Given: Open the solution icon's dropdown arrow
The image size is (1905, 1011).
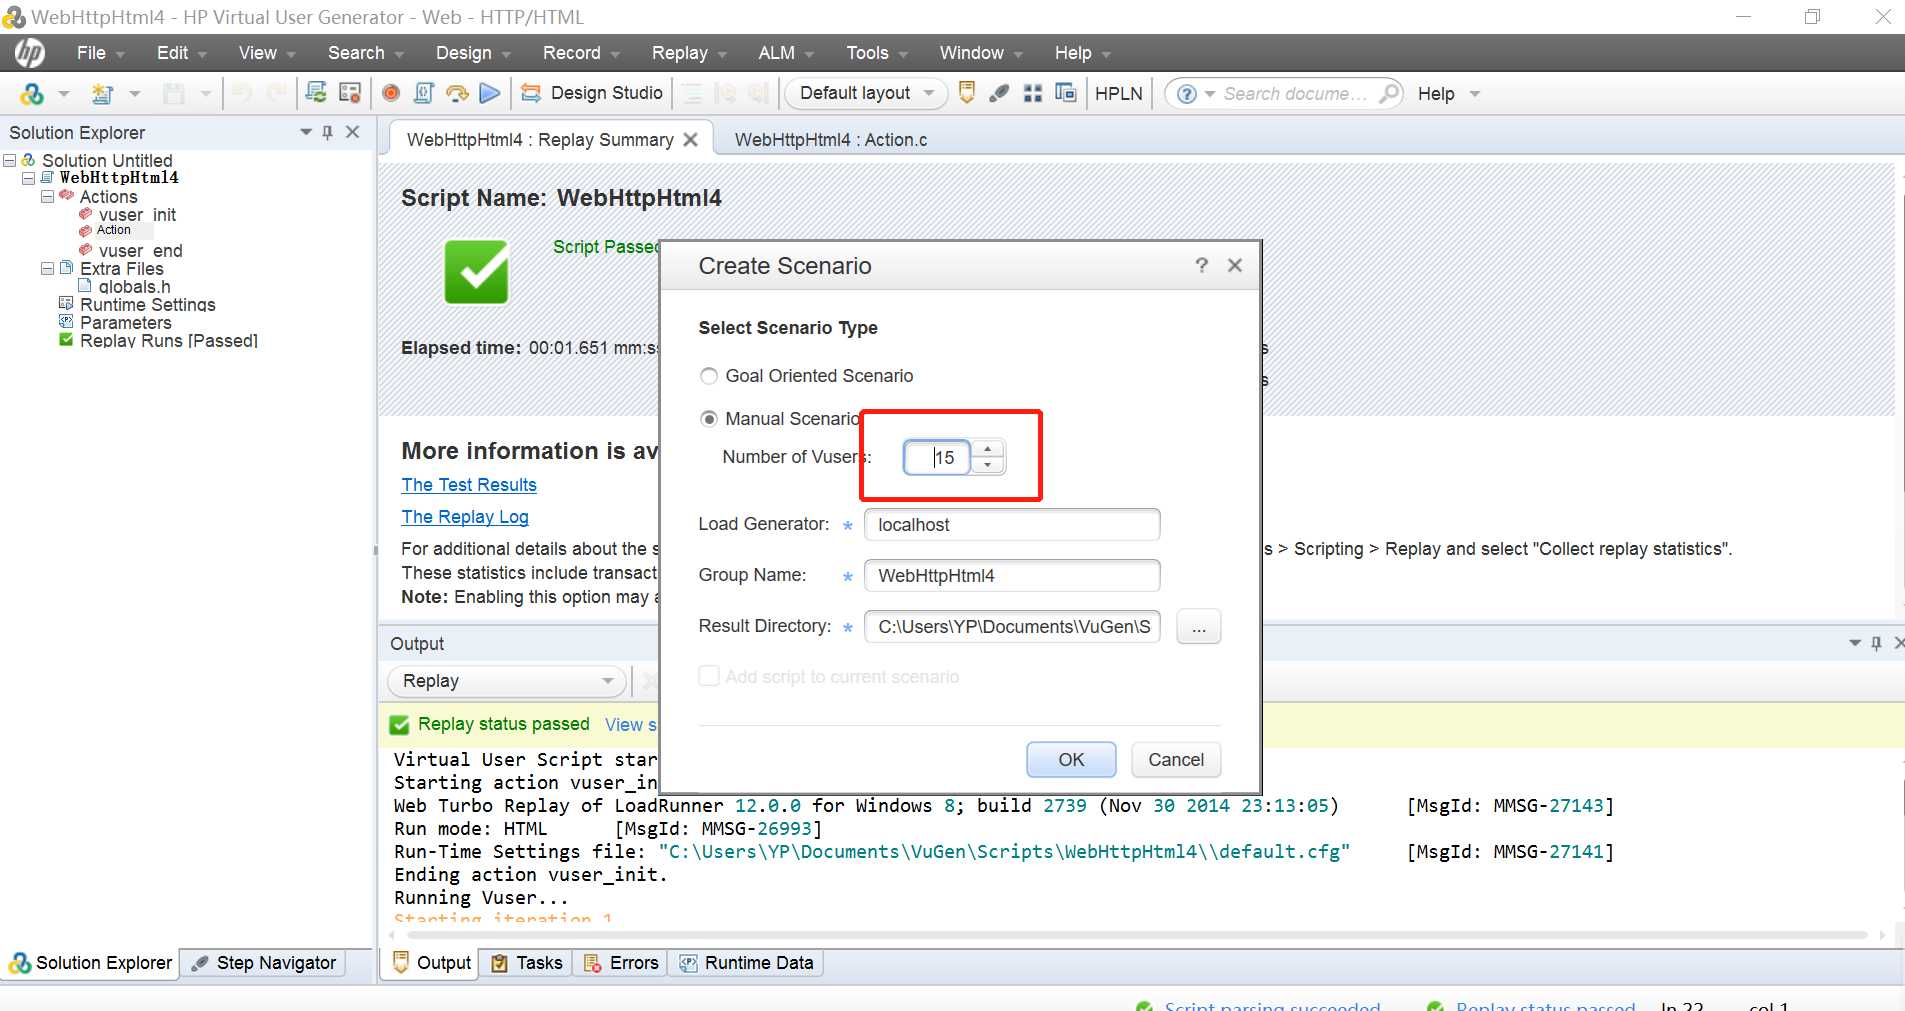Looking at the screenshot, I should pyautogui.click(x=64, y=93).
